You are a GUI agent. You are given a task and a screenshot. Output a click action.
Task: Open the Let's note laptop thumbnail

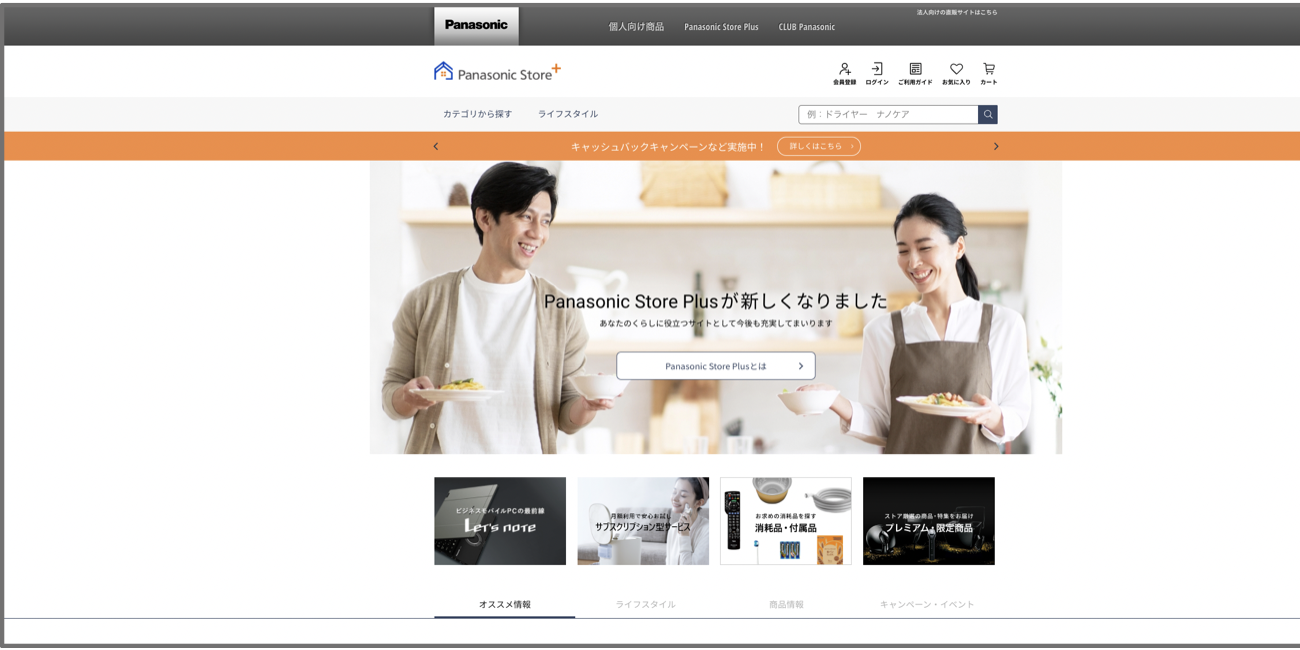500,521
